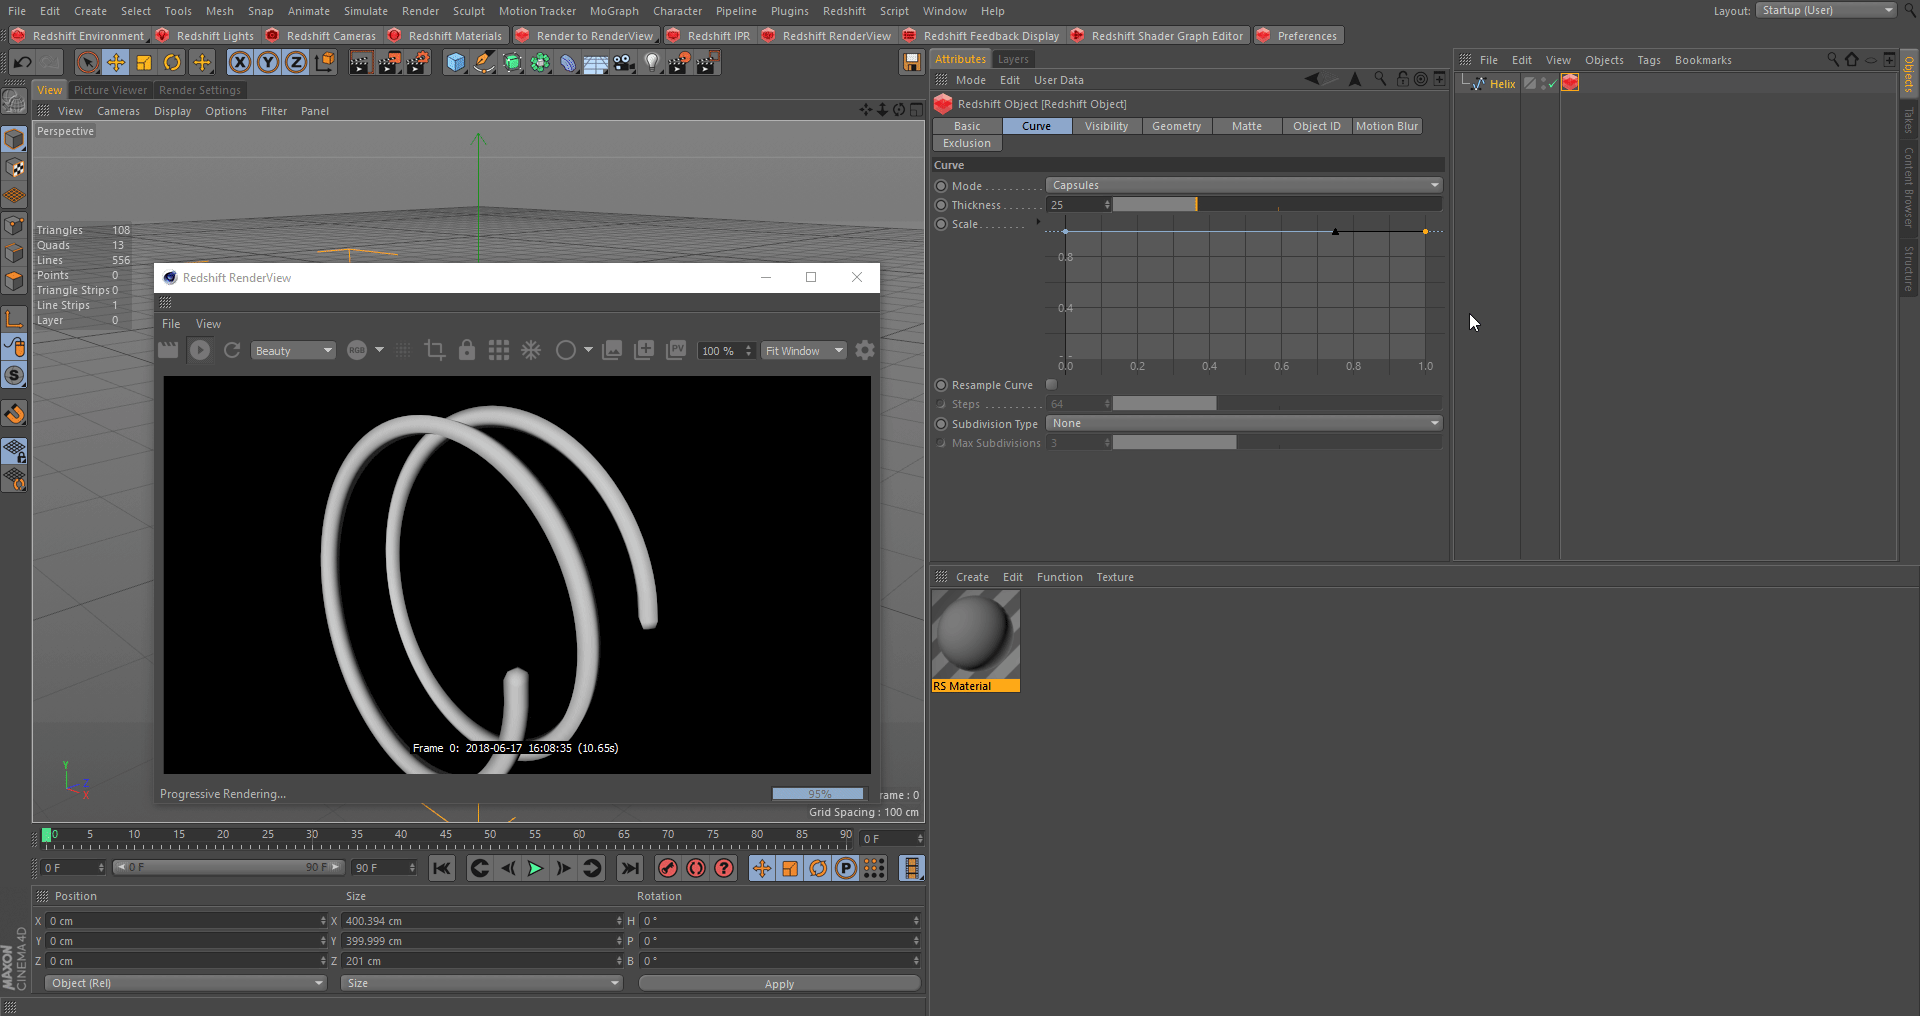Toggle X axis lock
This screenshot has width=1920, height=1016.
[240, 63]
